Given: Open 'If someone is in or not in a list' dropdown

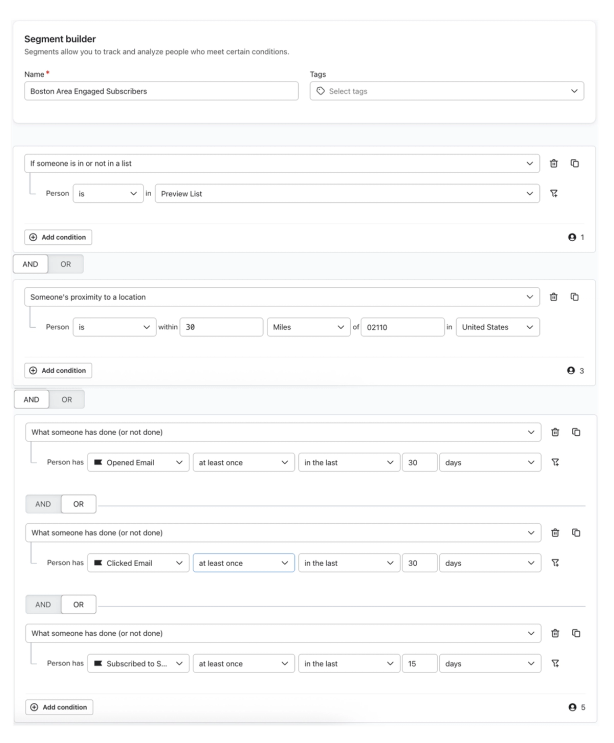Looking at the screenshot, I should click(282, 163).
